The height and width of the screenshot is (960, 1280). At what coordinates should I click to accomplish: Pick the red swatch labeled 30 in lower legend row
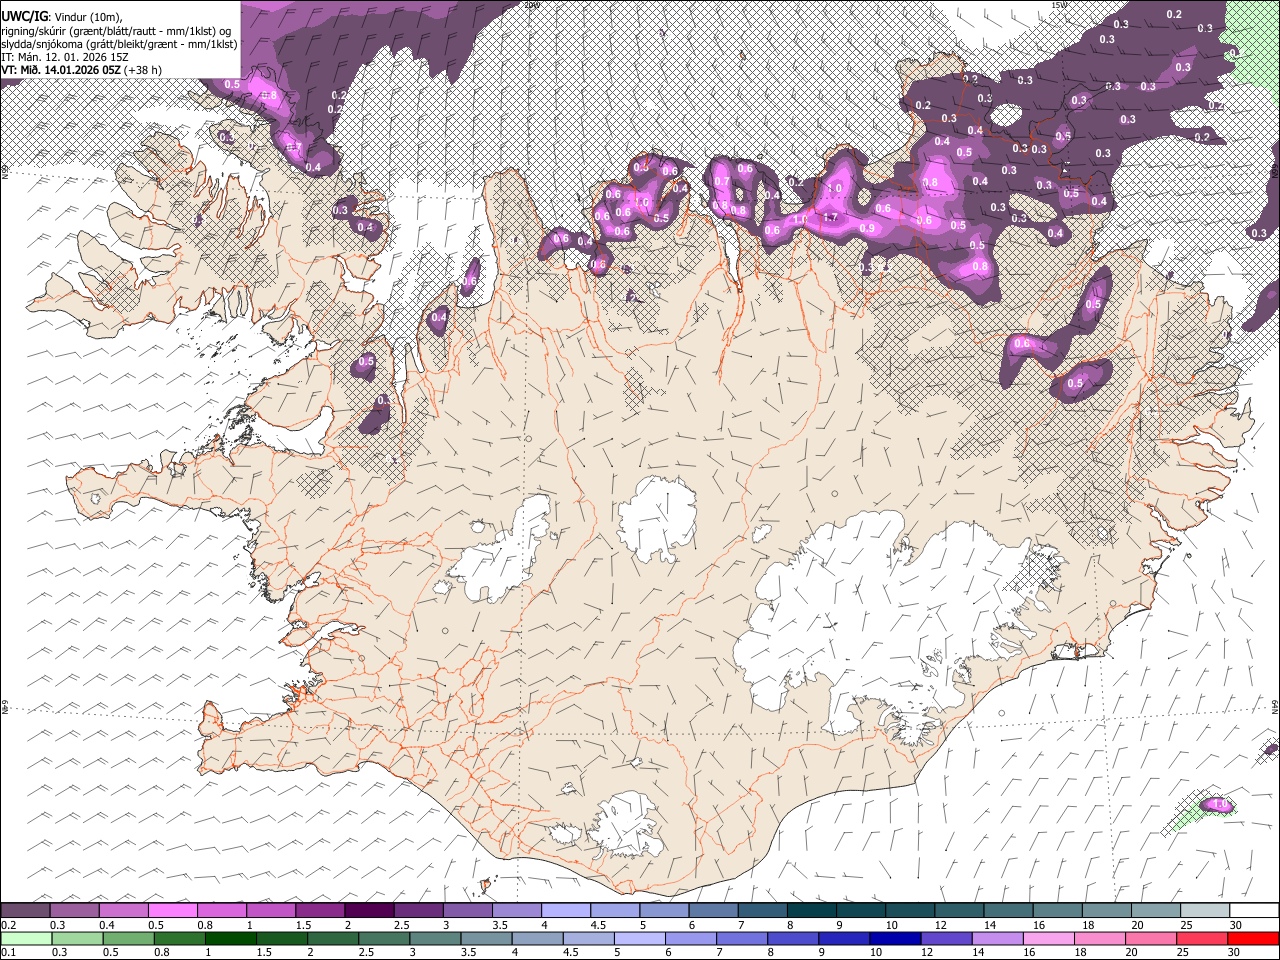(1252, 938)
